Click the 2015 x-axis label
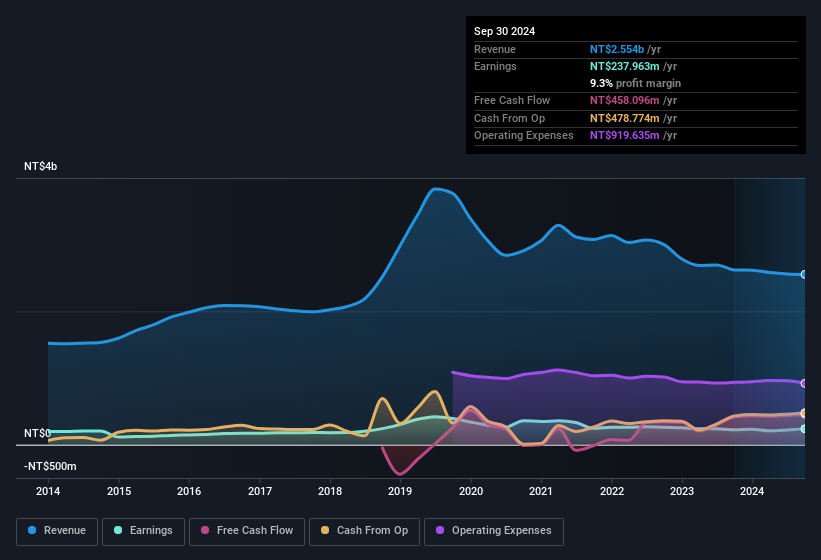Image resolution: width=821 pixels, height=560 pixels. (119, 491)
